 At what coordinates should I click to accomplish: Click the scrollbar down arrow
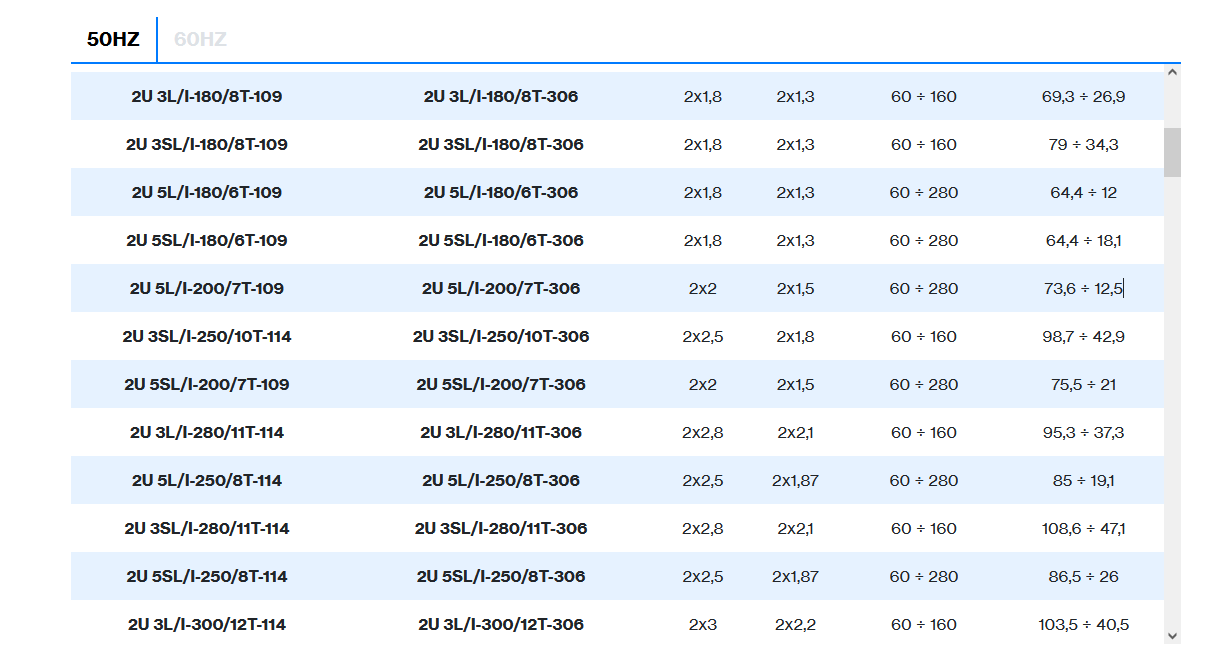(1172, 635)
